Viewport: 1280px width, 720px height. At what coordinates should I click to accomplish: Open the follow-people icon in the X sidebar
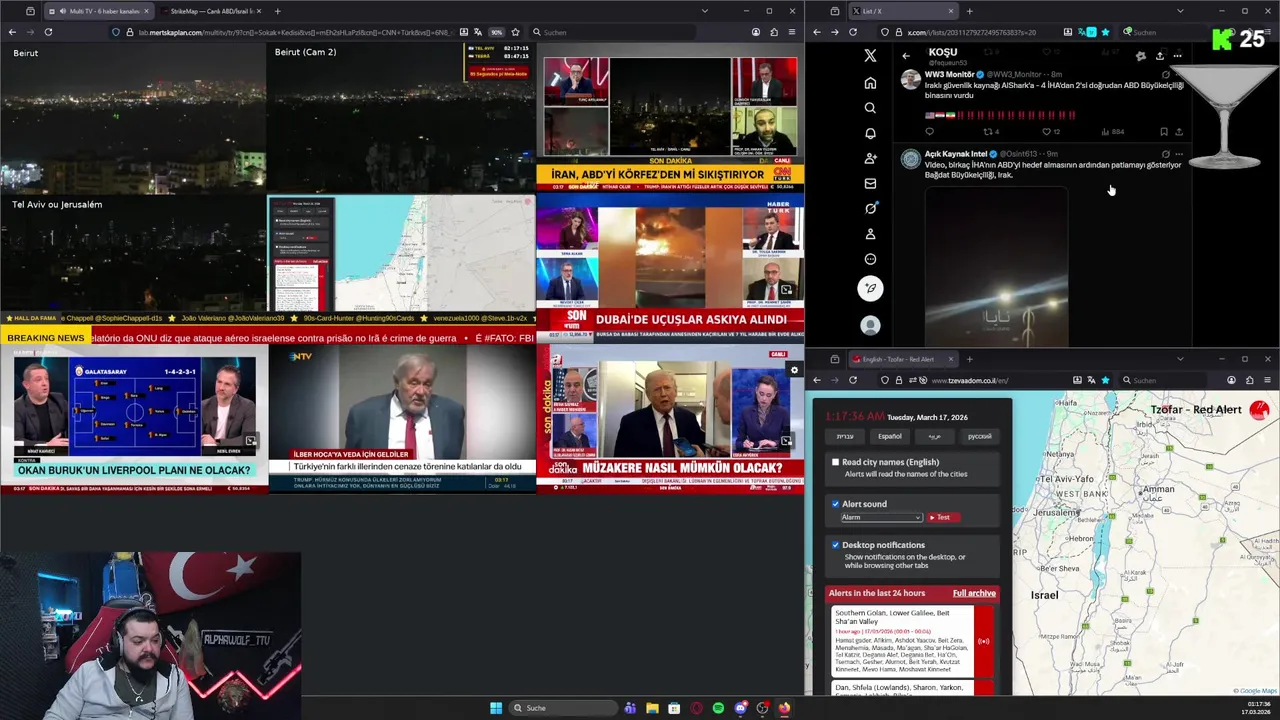click(x=870, y=158)
